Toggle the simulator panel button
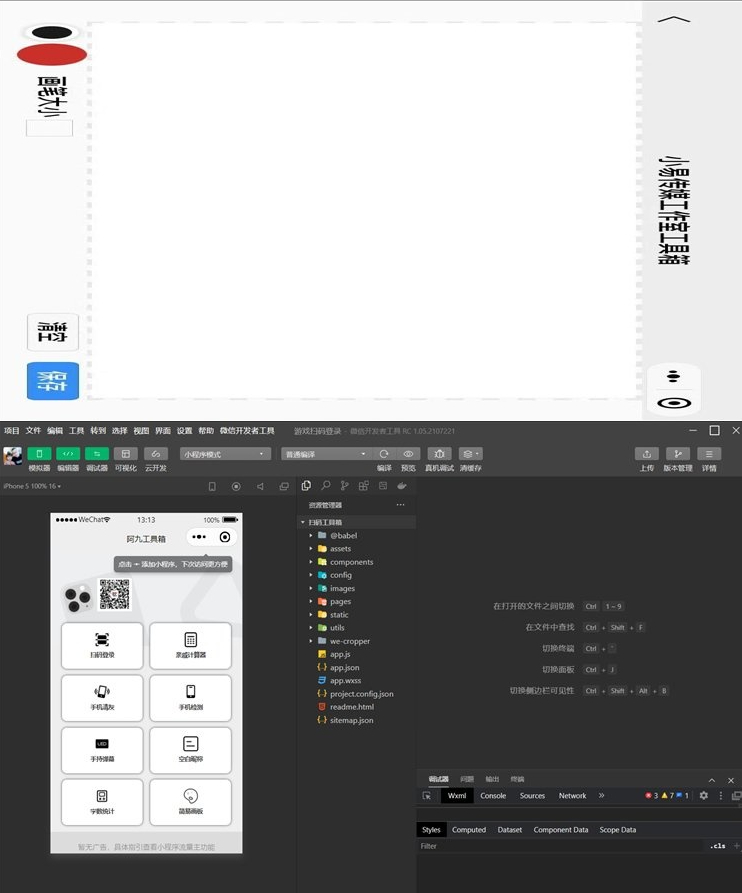The image size is (742, 893). (x=39, y=454)
